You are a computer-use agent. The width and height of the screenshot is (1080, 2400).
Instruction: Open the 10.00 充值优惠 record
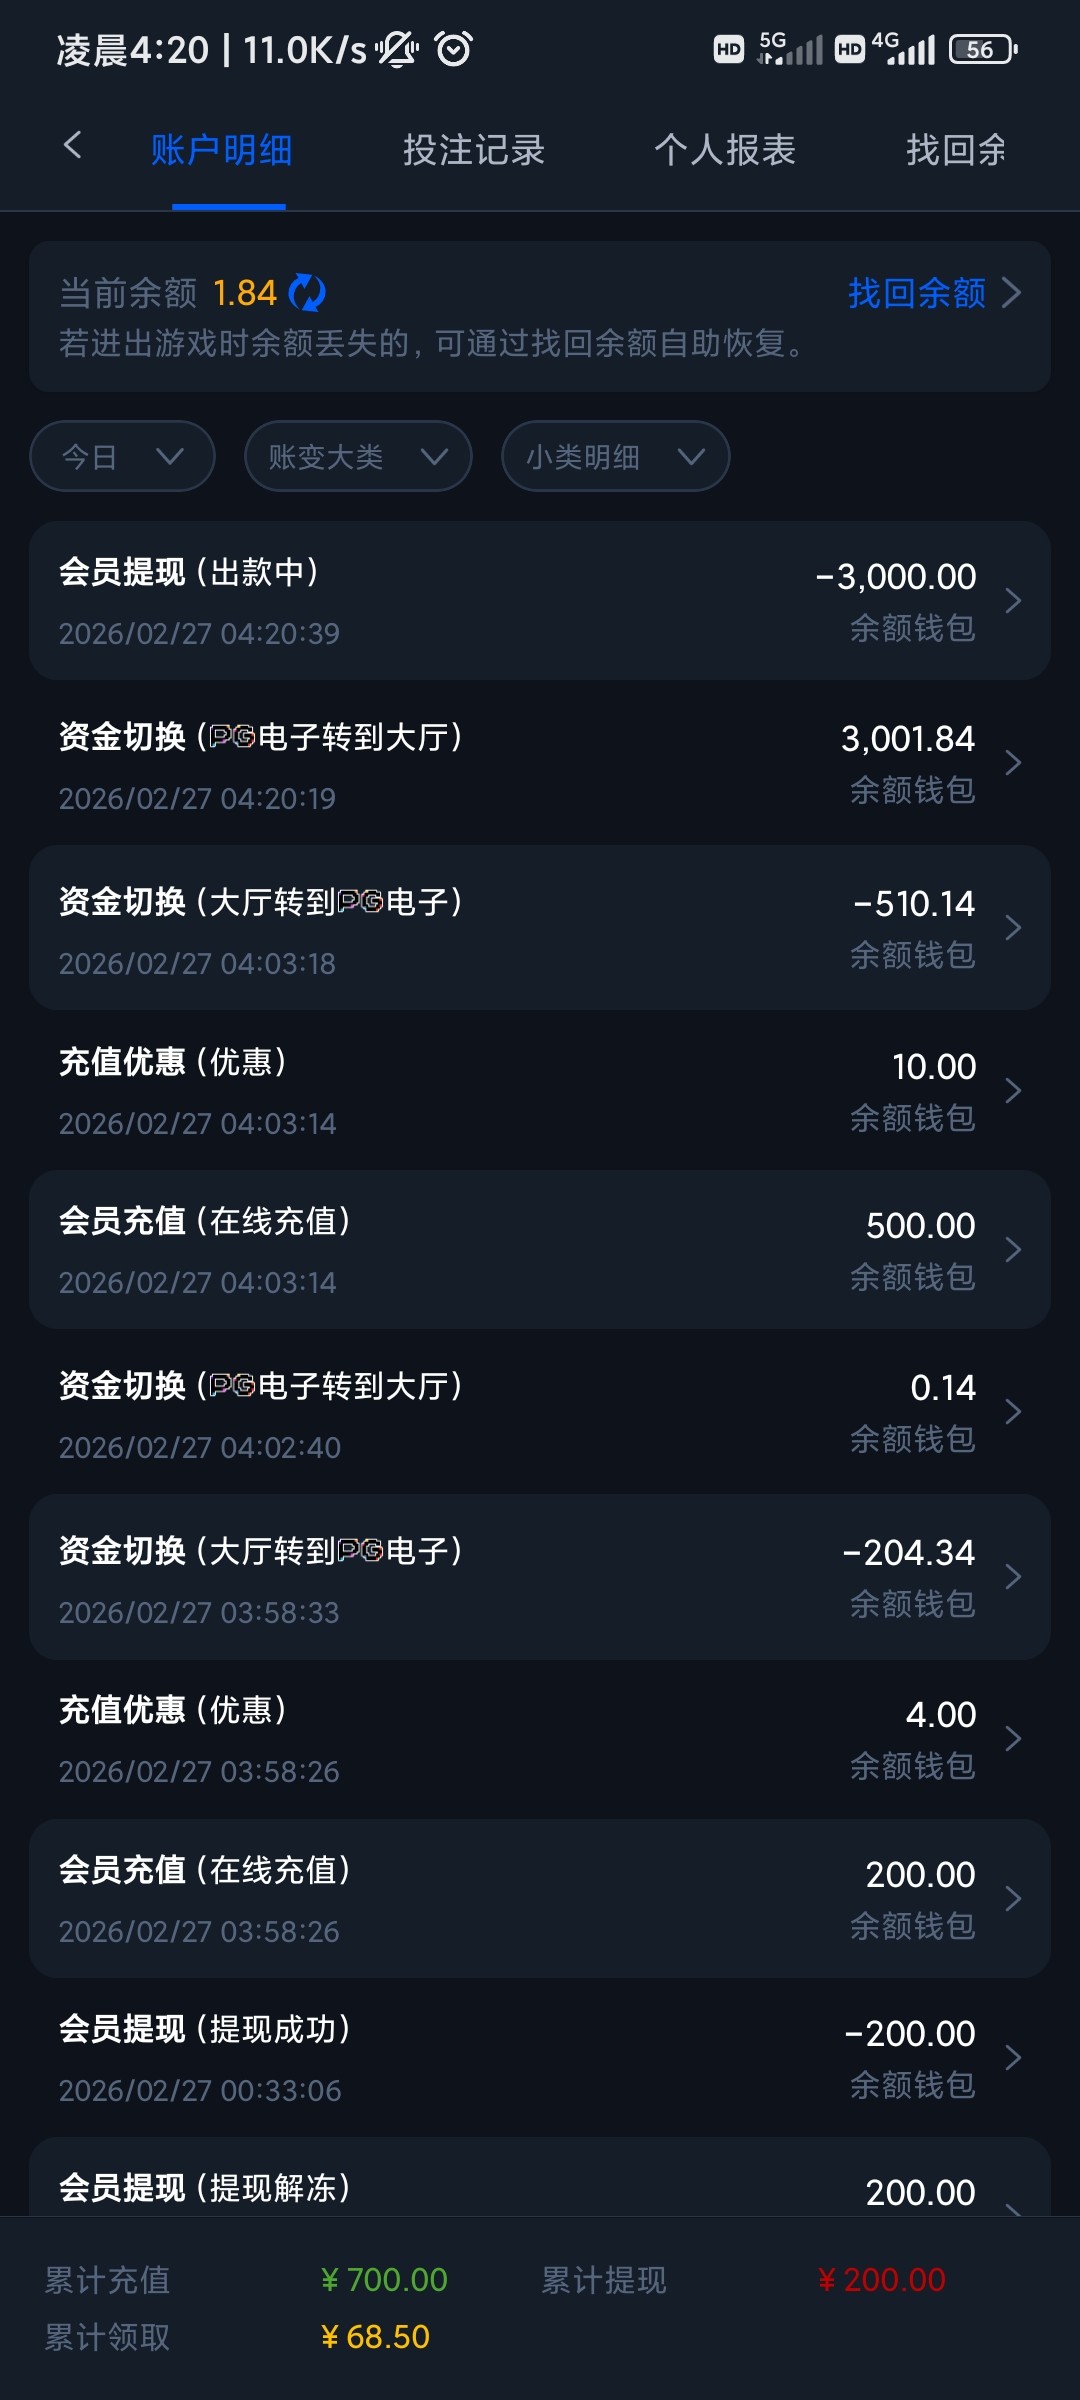pos(540,1090)
